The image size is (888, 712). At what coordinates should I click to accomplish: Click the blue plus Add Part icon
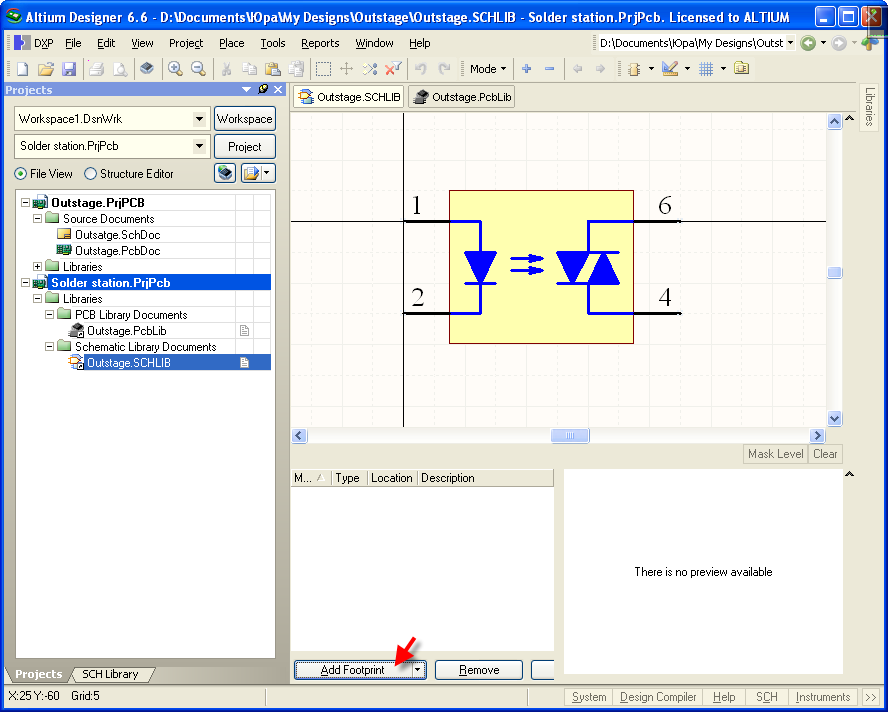pos(526,69)
